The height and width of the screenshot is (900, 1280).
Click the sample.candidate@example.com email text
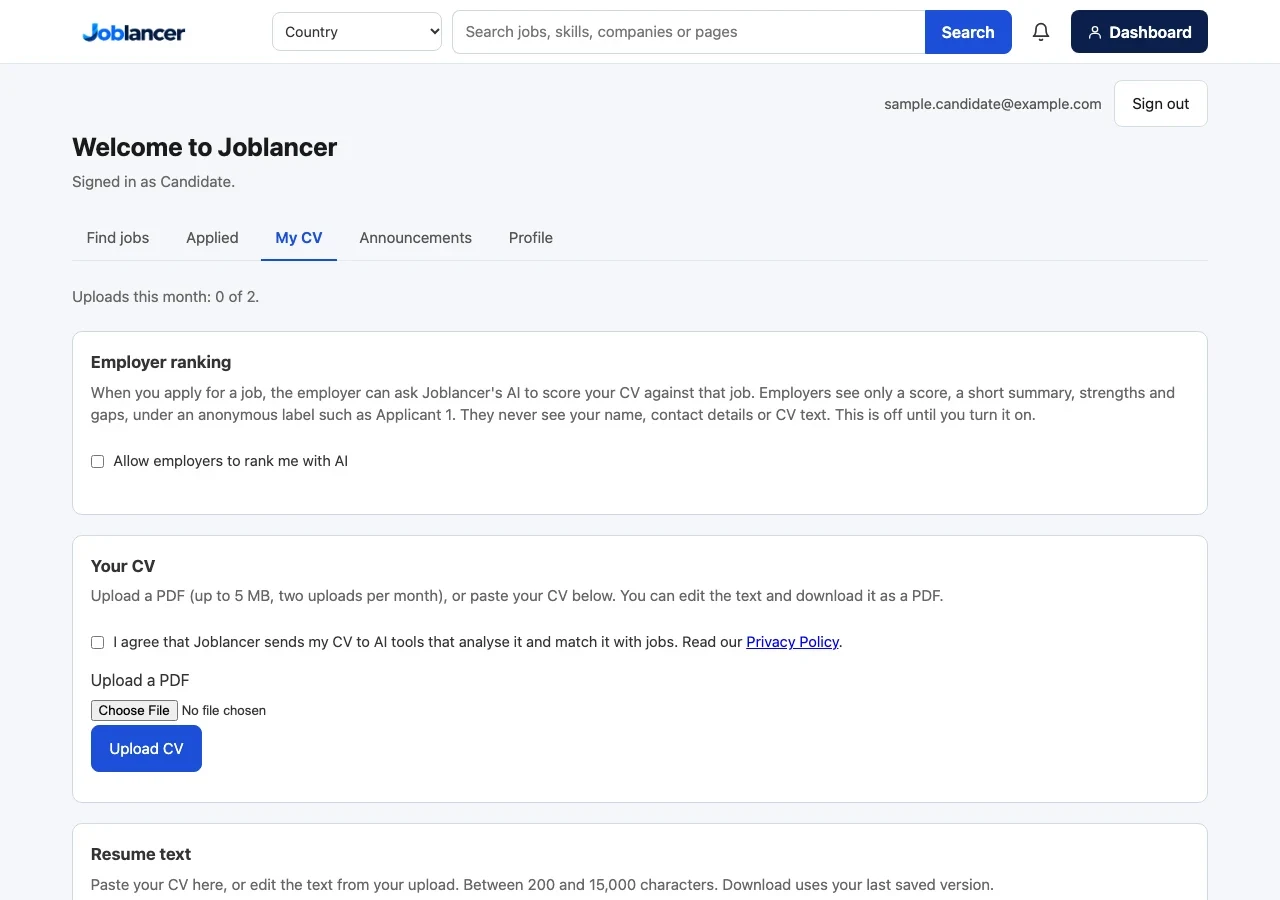(x=993, y=104)
